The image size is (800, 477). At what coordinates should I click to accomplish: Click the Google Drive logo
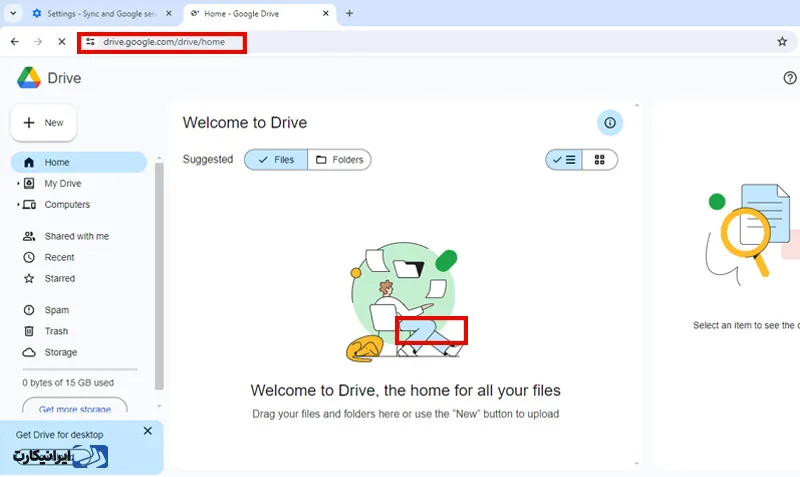tap(29, 78)
